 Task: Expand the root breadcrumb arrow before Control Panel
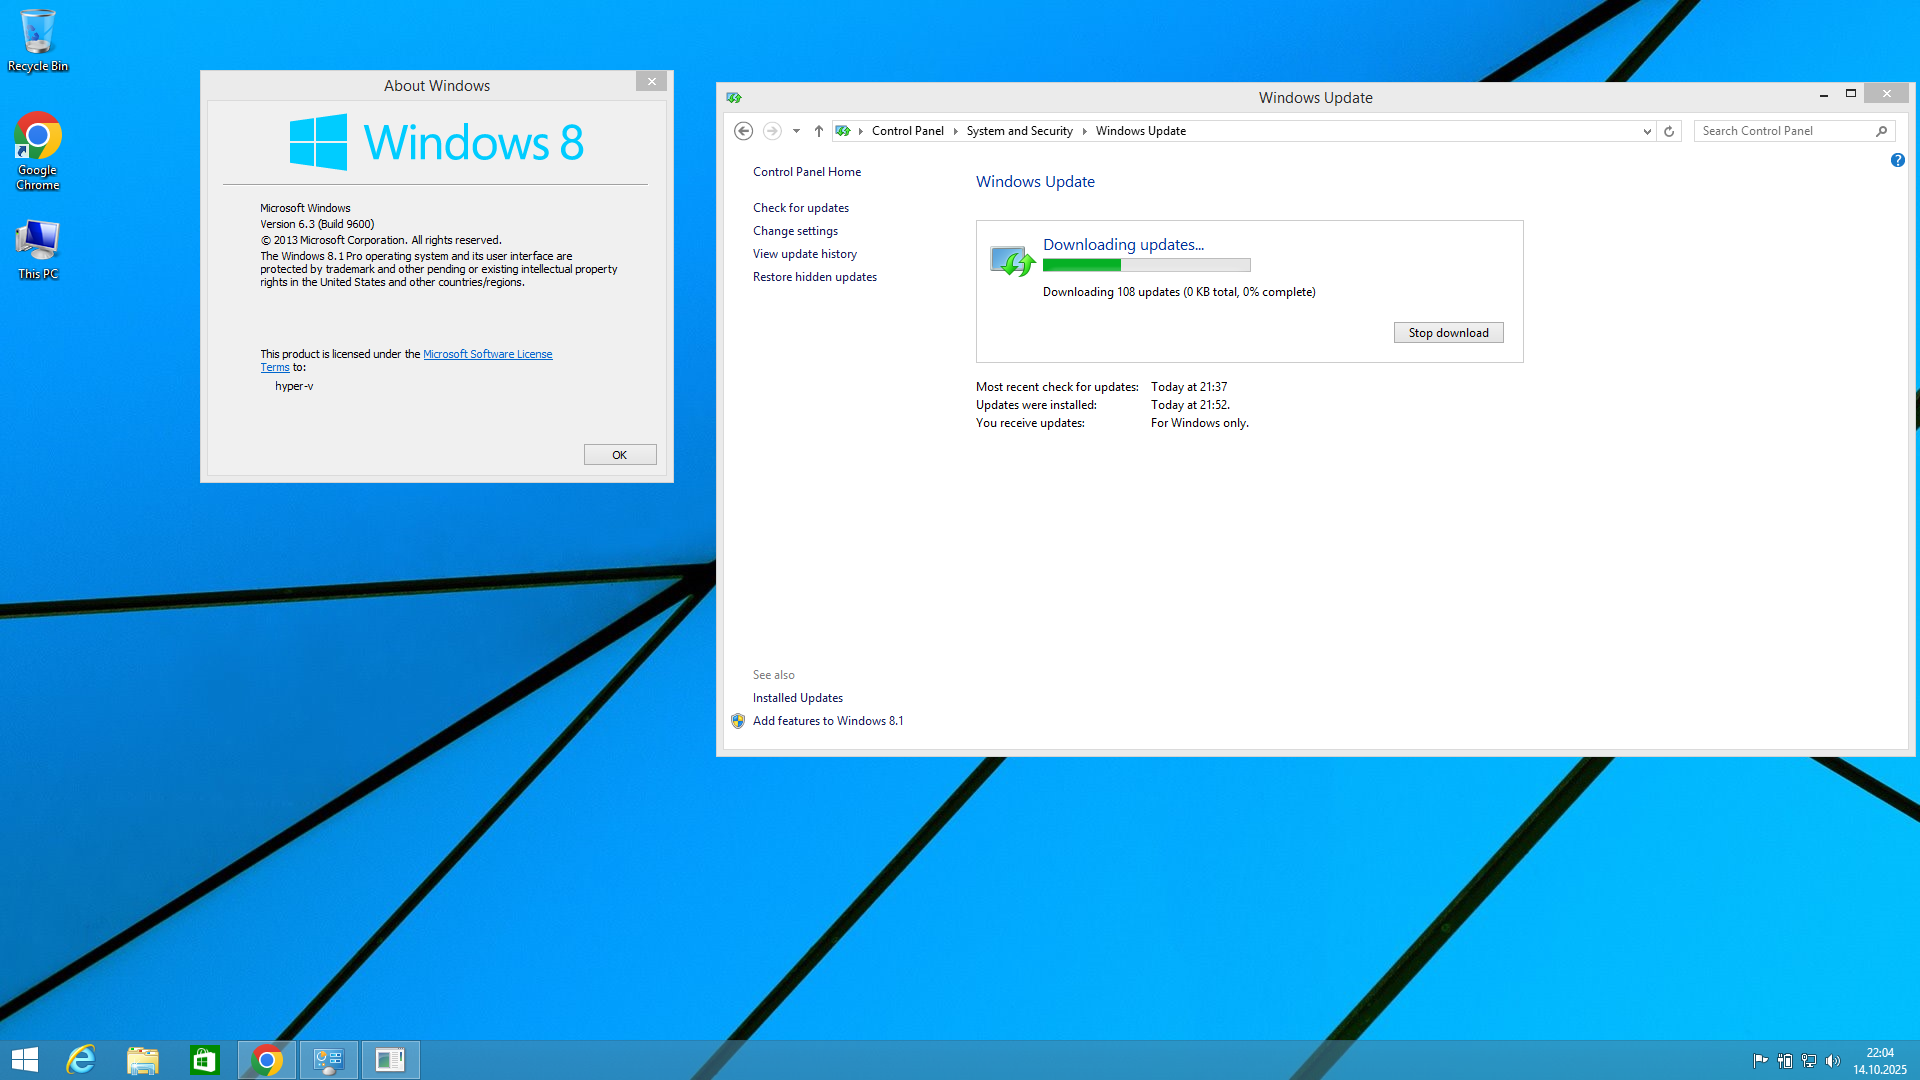(x=860, y=131)
